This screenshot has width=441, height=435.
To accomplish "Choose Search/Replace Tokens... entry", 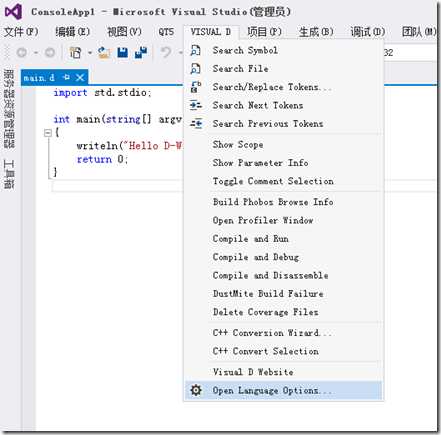I will click(x=283, y=87).
